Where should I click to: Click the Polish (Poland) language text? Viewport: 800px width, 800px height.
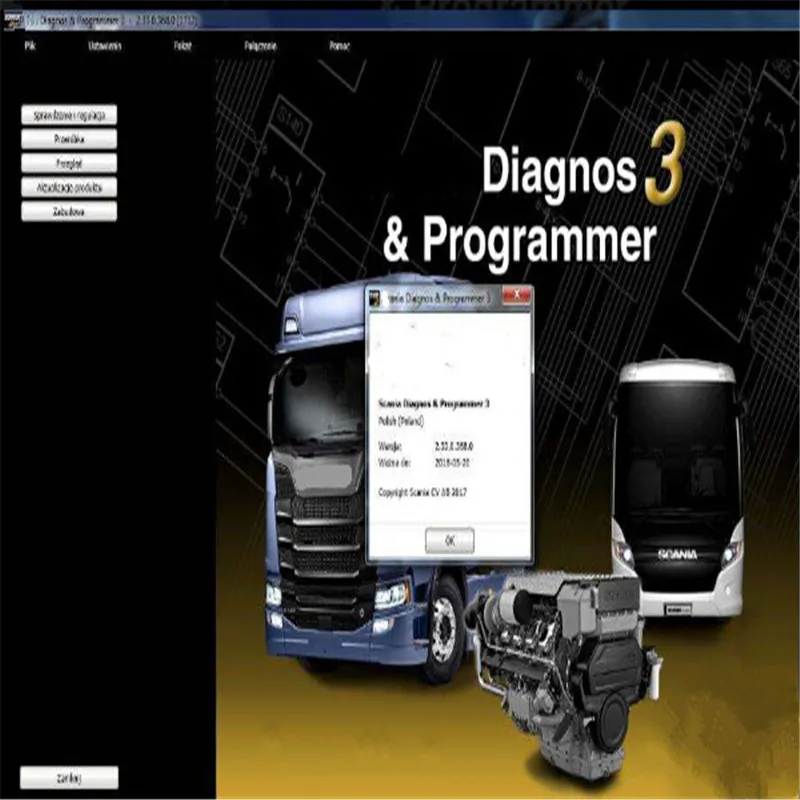pyautogui.click(x=401, y=421)
